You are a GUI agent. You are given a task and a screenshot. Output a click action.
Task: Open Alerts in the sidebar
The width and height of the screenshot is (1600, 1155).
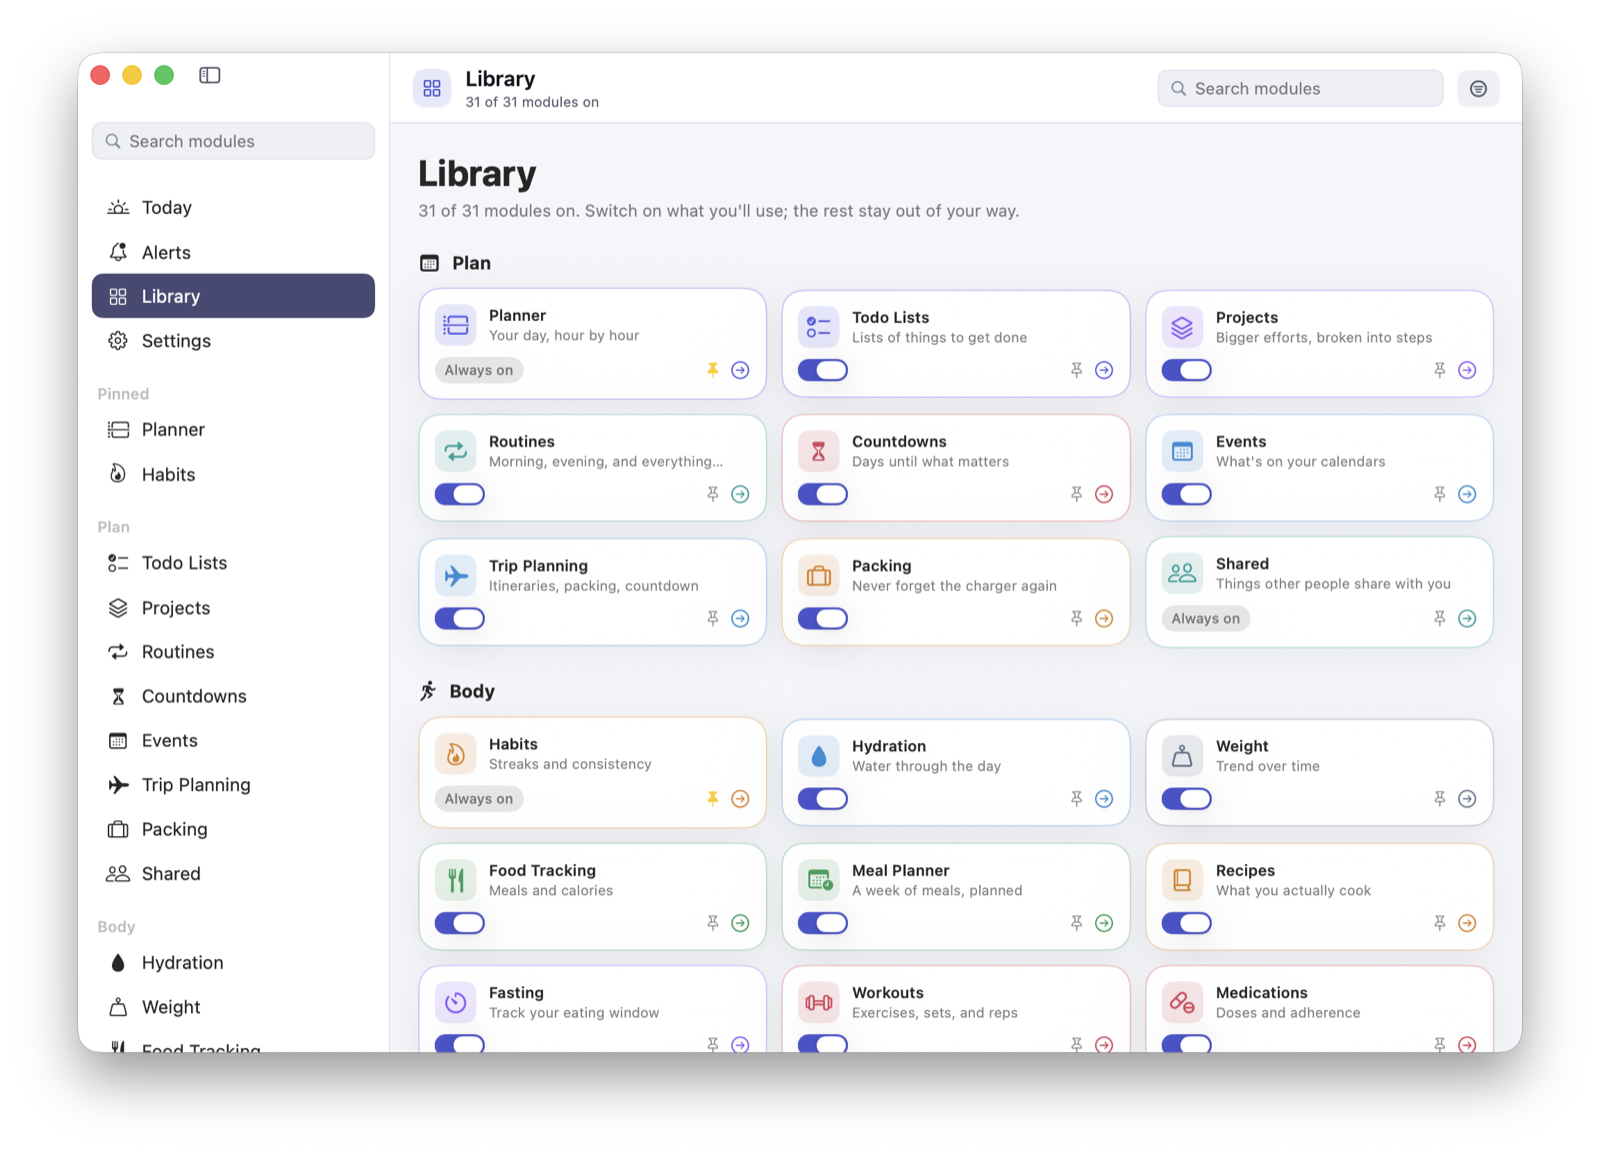coord(233,252)
